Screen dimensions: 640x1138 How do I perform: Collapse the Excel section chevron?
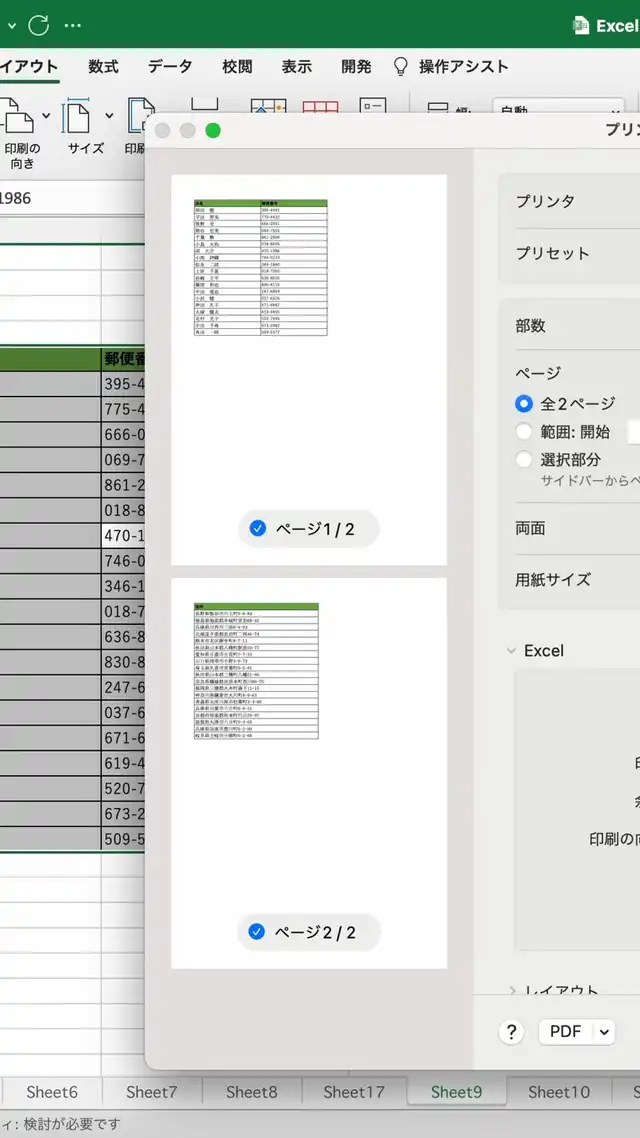click(511, 651)
